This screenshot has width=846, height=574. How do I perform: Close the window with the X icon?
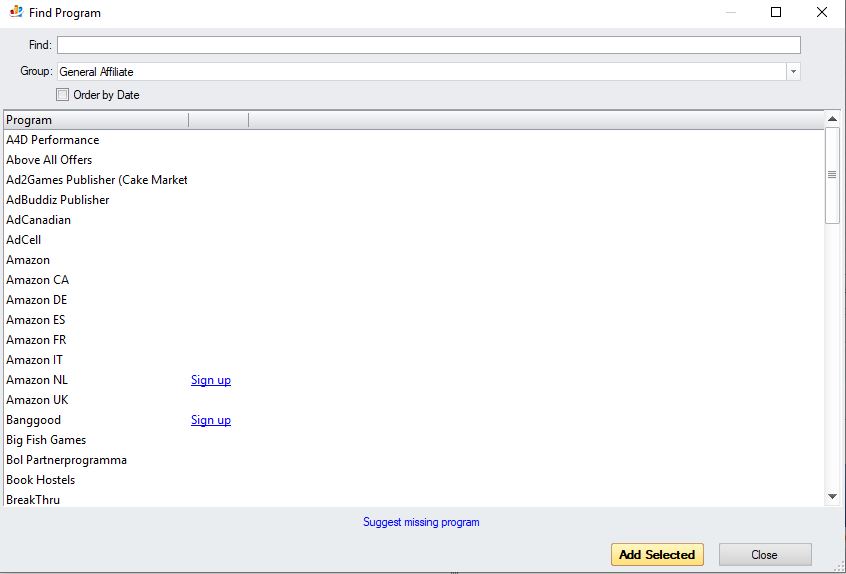822,12
